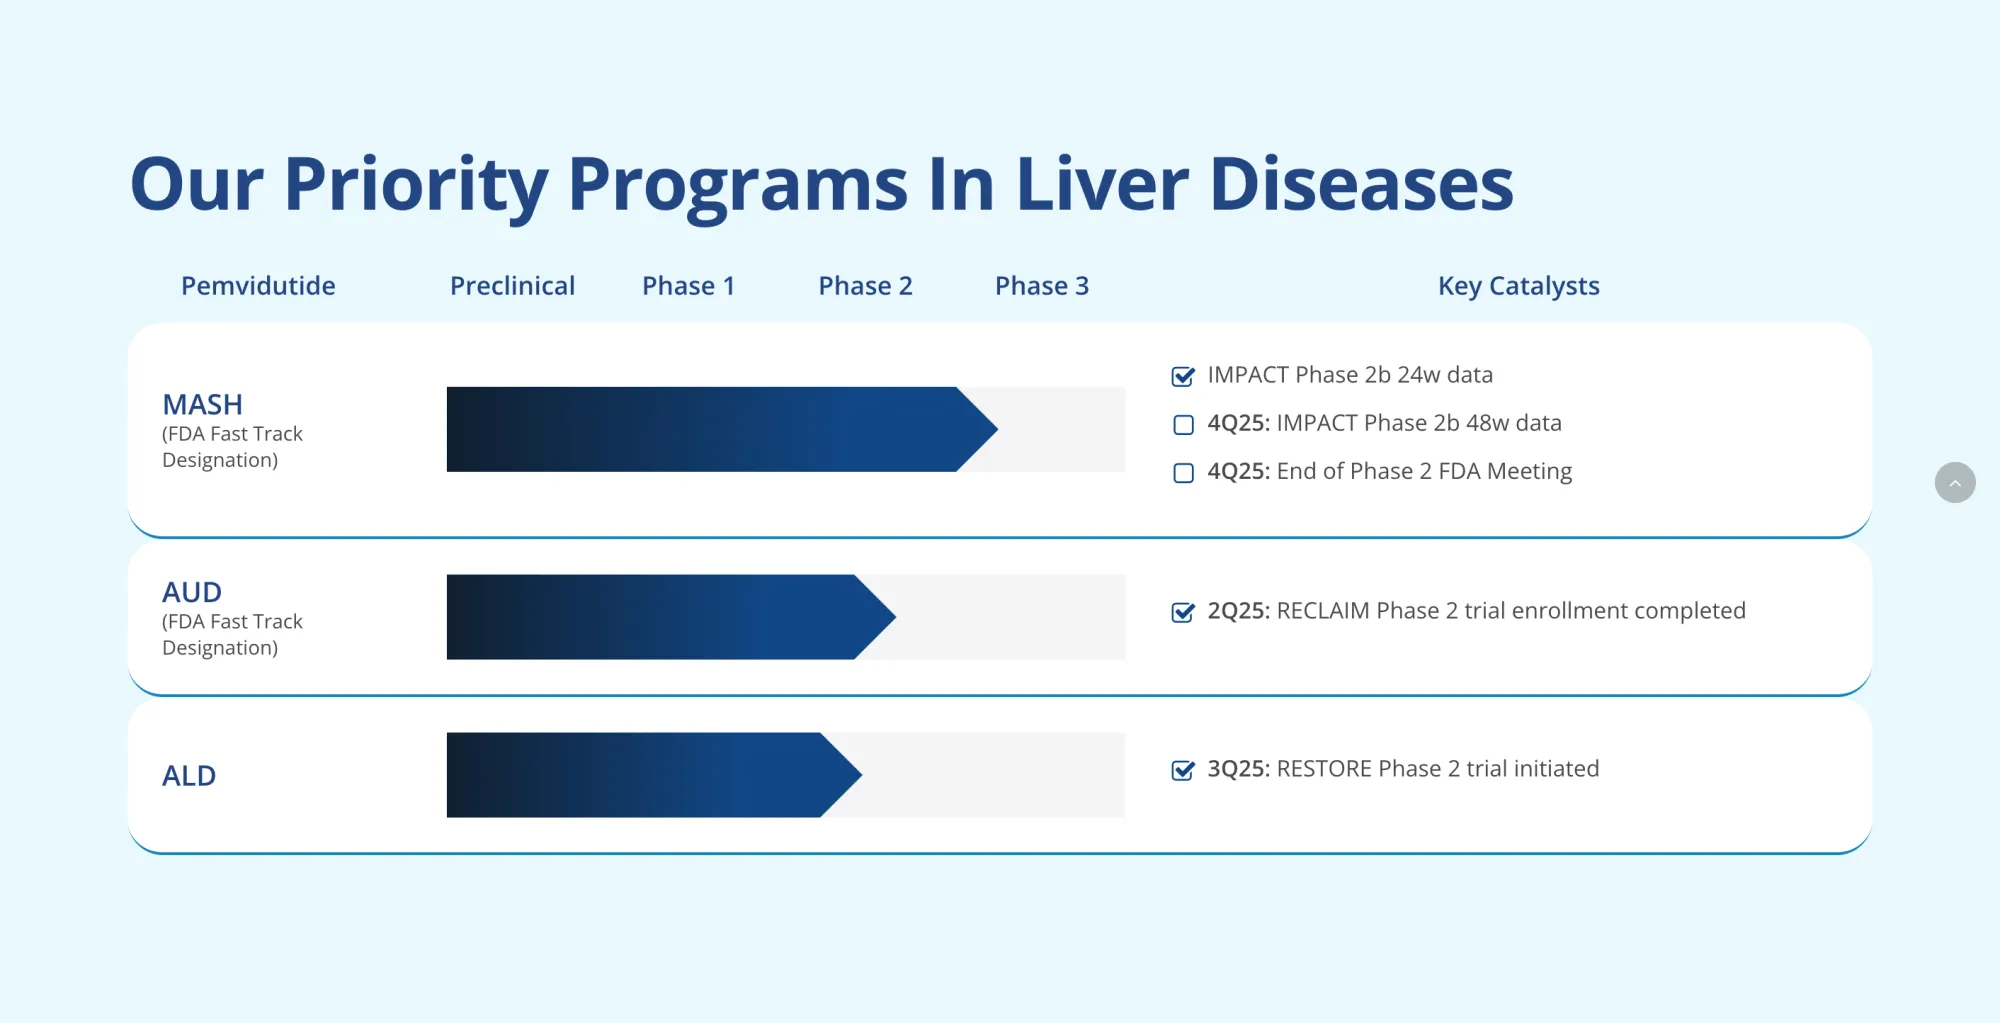Screen dimensions: 2000x1023
Task: Select the chevron-up arrow on the right edge
Action: click(x=1955, y=482)
